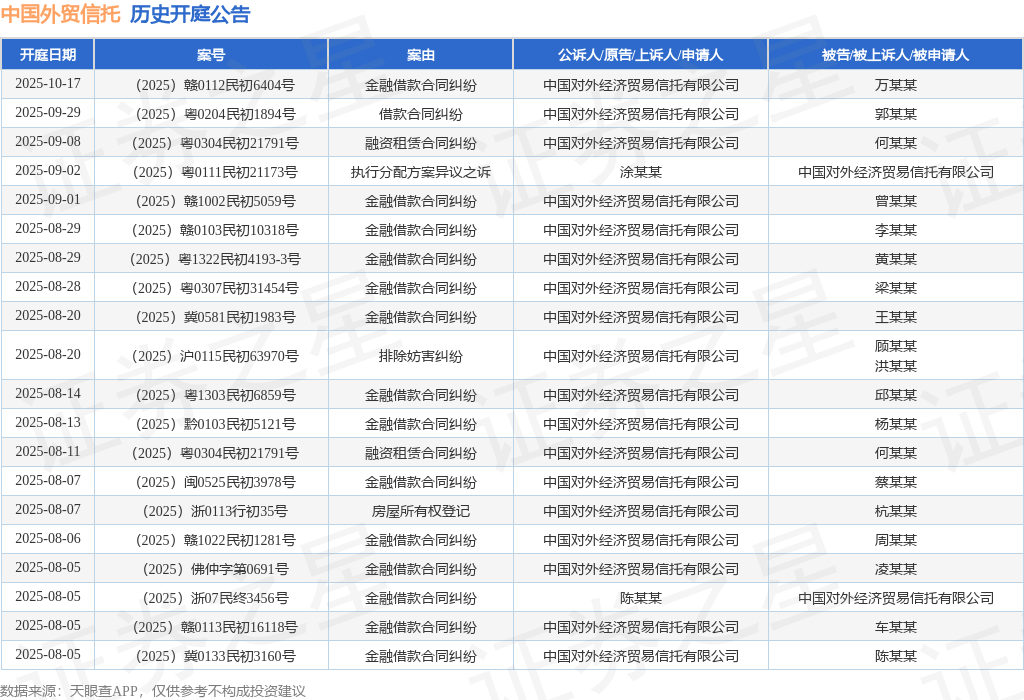
Task: Click defendant 杨某某
Action: tap(896, 424)
